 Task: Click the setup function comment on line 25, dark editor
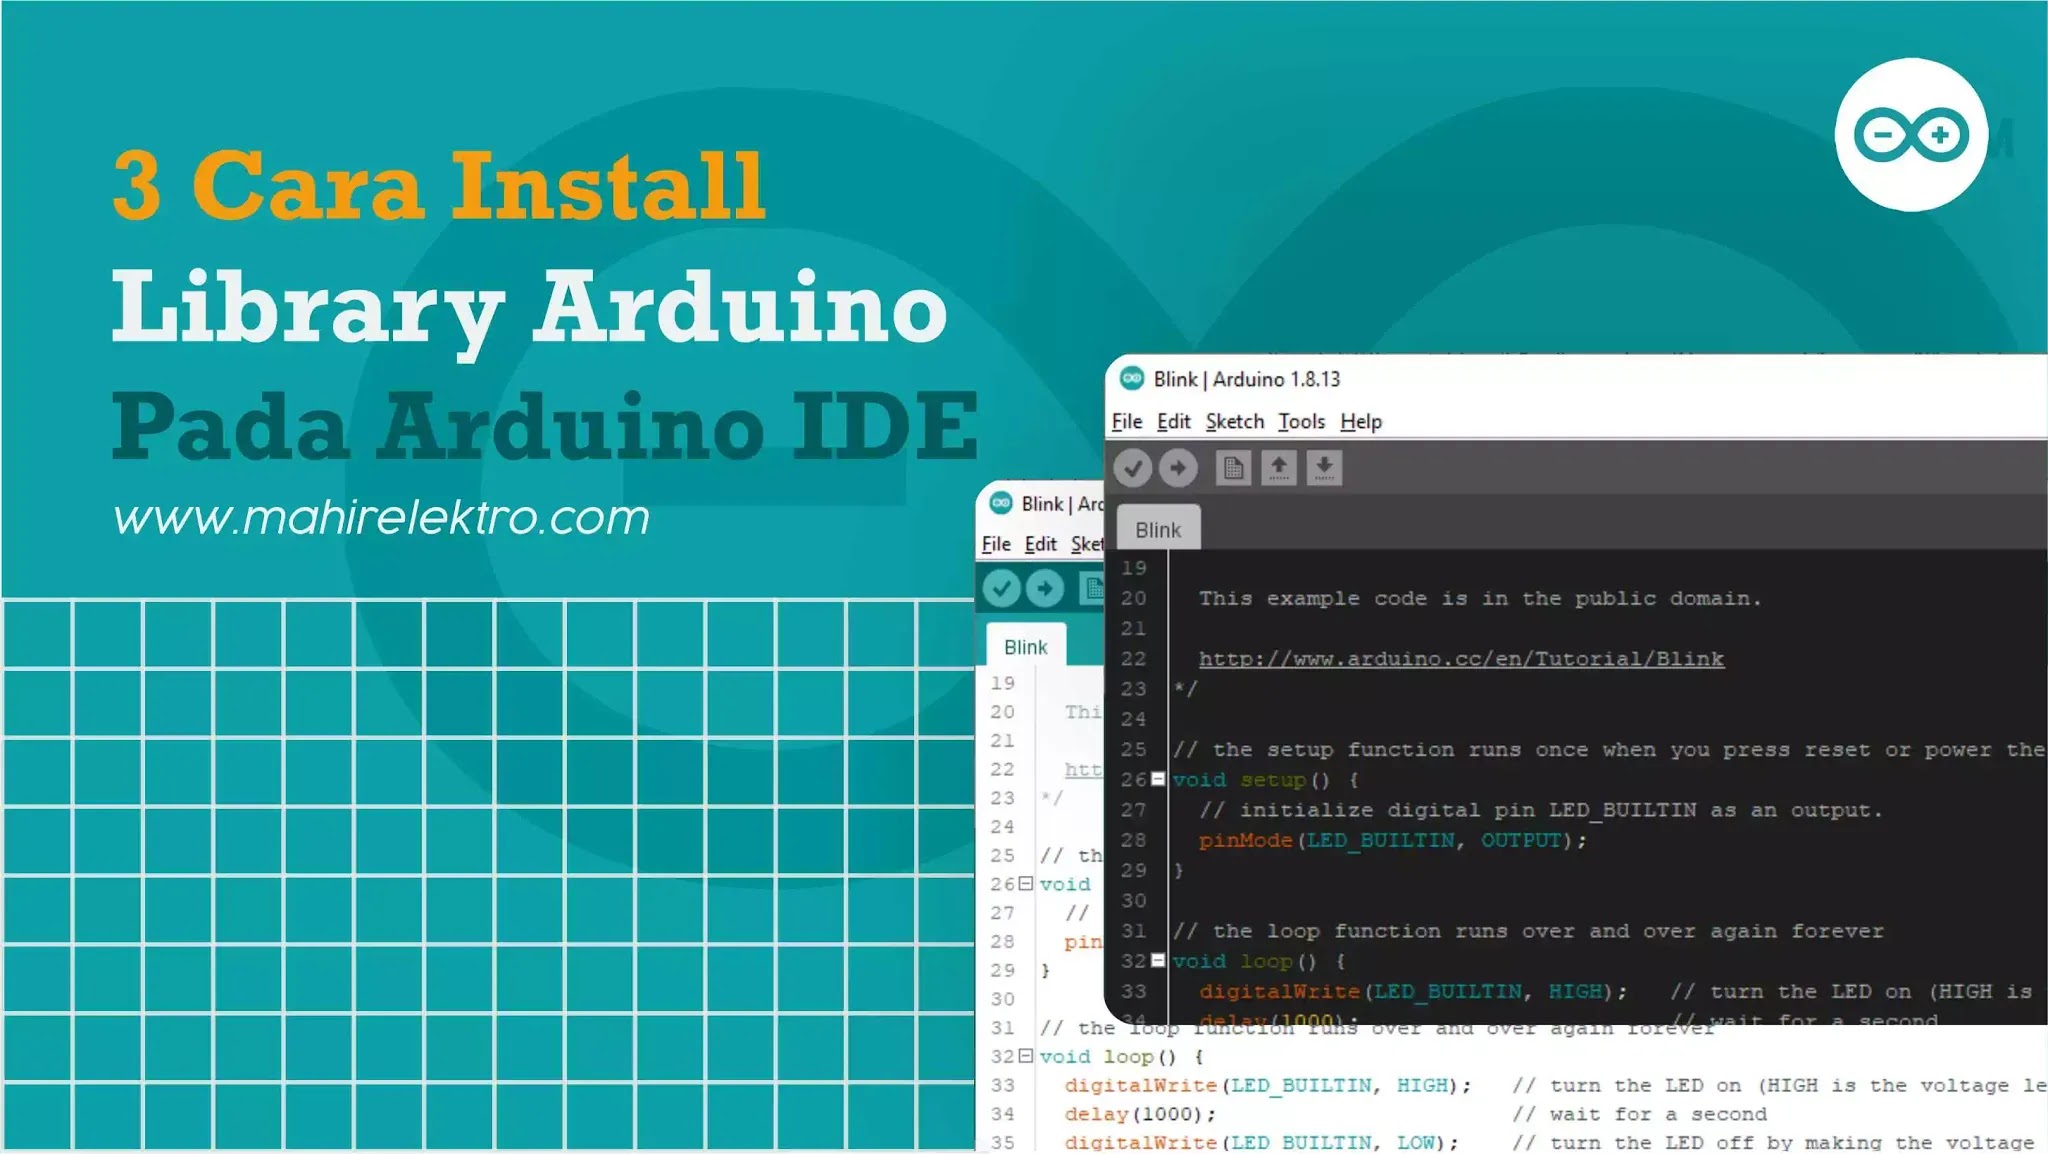tap(1608, 749)
